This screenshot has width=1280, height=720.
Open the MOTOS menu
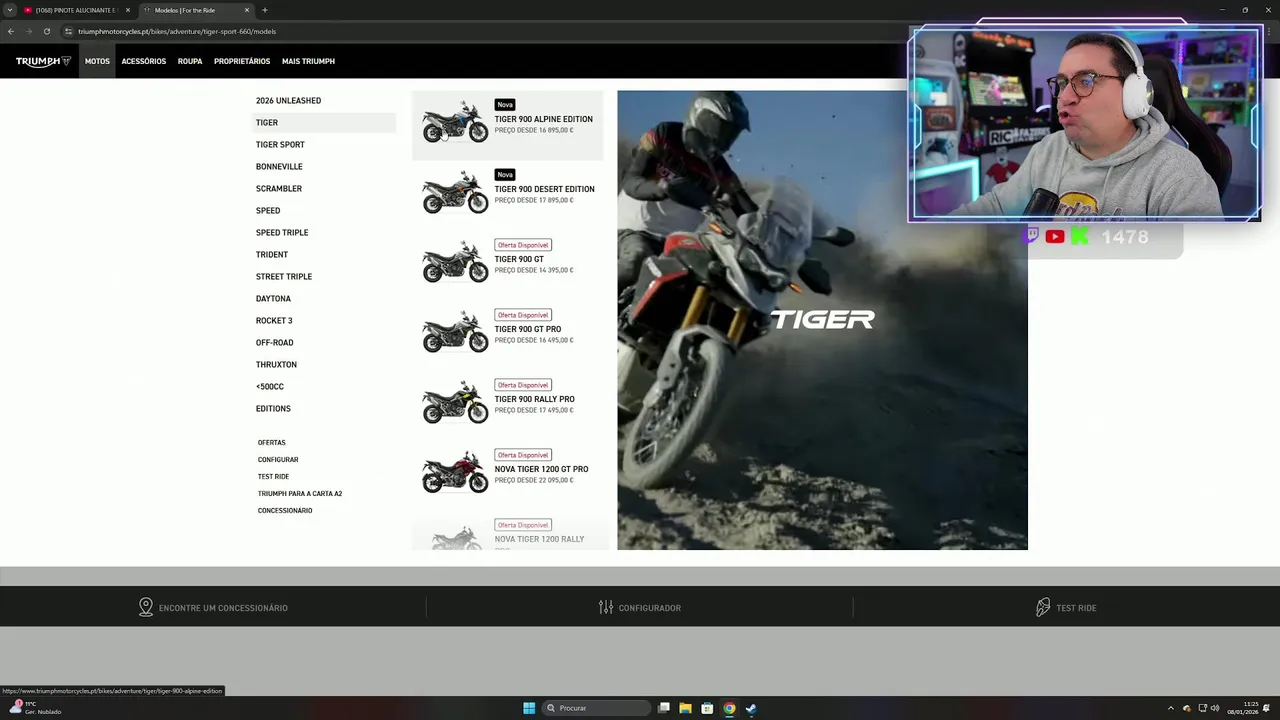(x=97, y=61)
